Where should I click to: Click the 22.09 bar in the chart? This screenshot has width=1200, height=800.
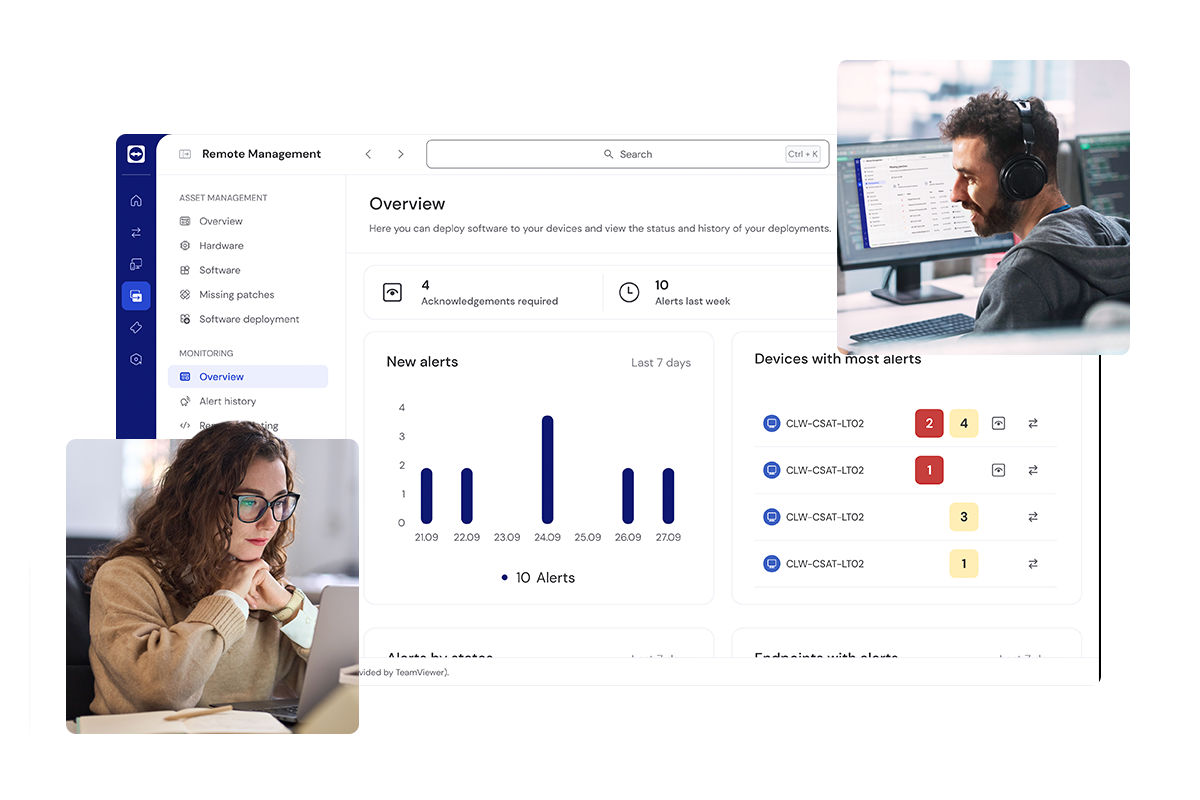(467, 496)
